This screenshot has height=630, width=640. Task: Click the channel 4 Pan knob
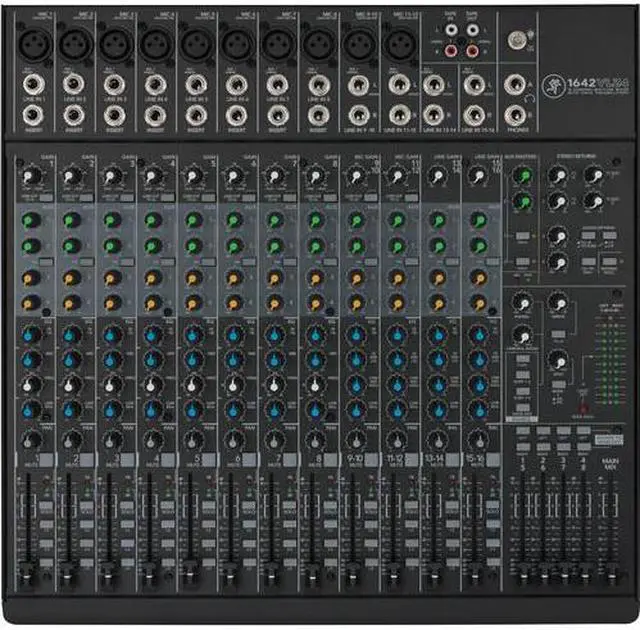click(153, 438)
